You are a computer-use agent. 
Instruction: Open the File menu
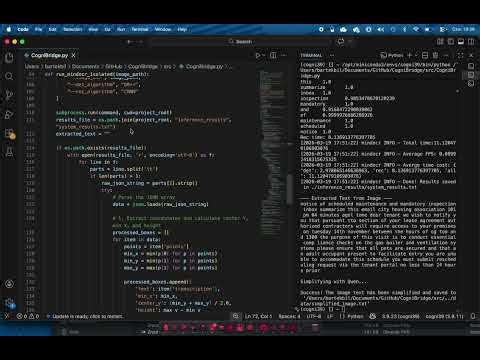pos(39,29)
